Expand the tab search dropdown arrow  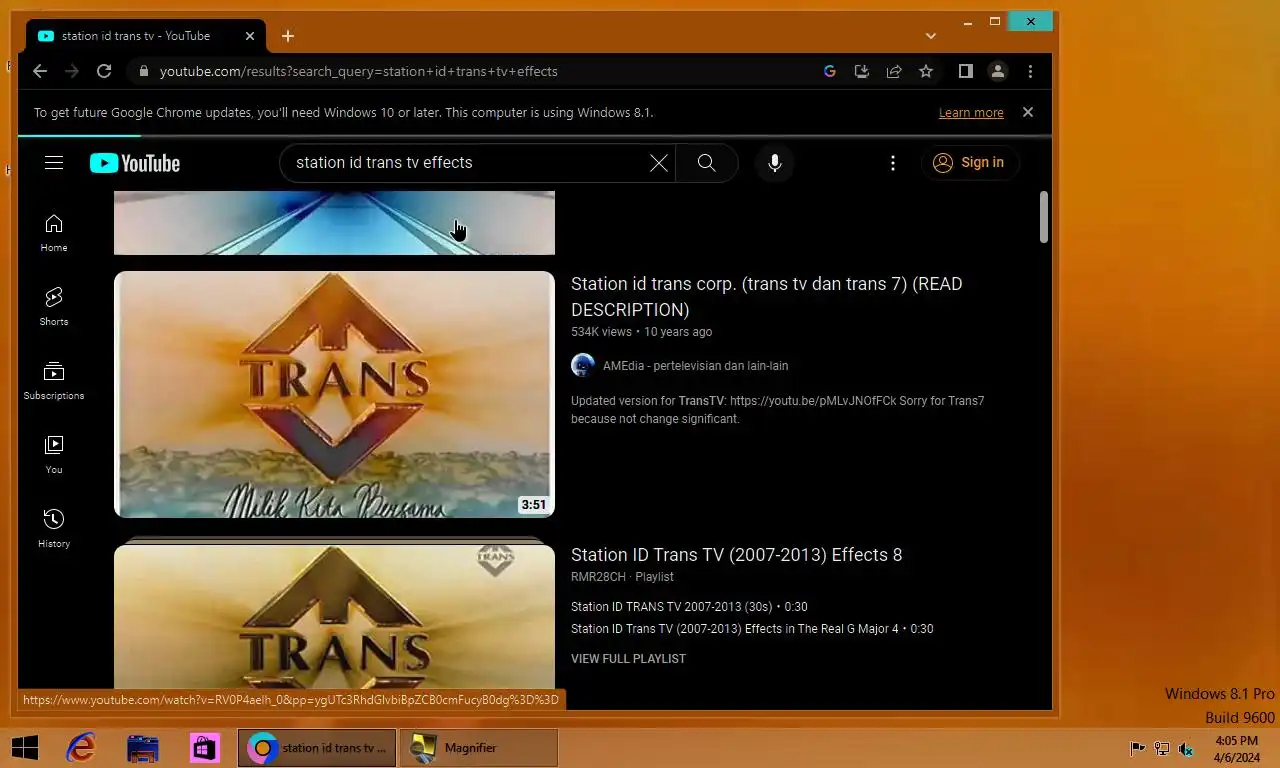tap(931, 36)
